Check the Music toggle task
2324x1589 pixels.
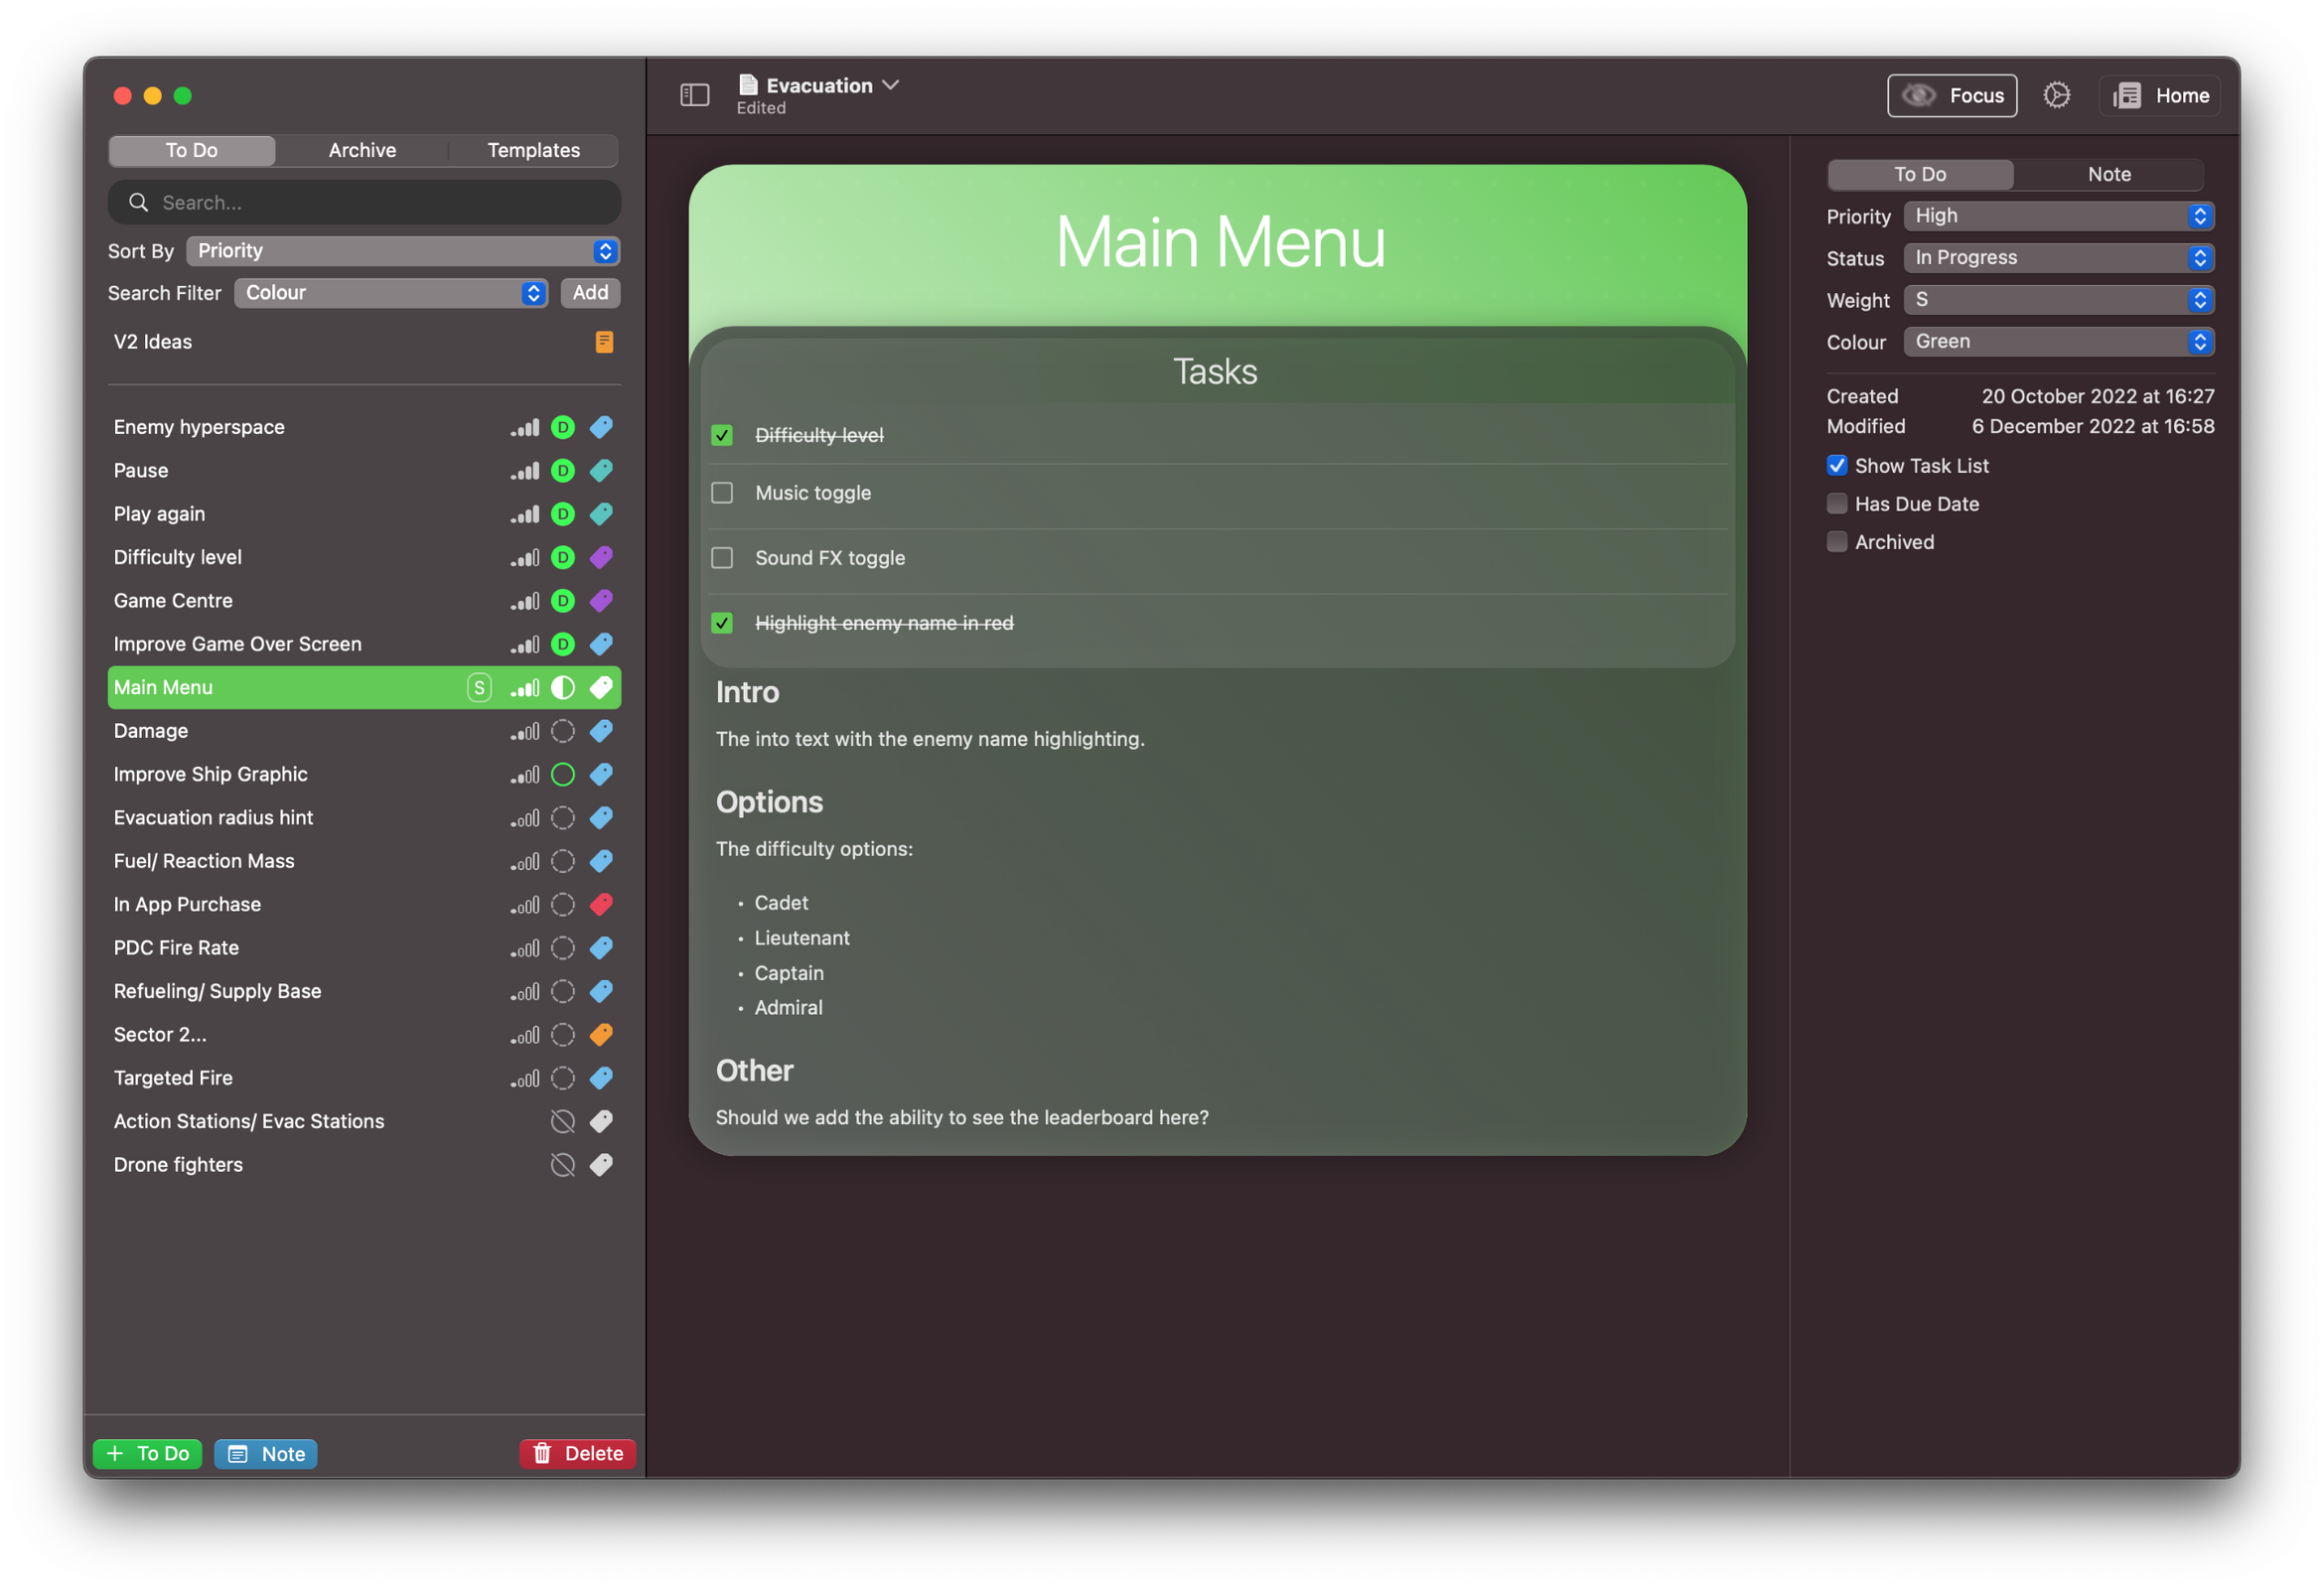[x=722, y=493]
